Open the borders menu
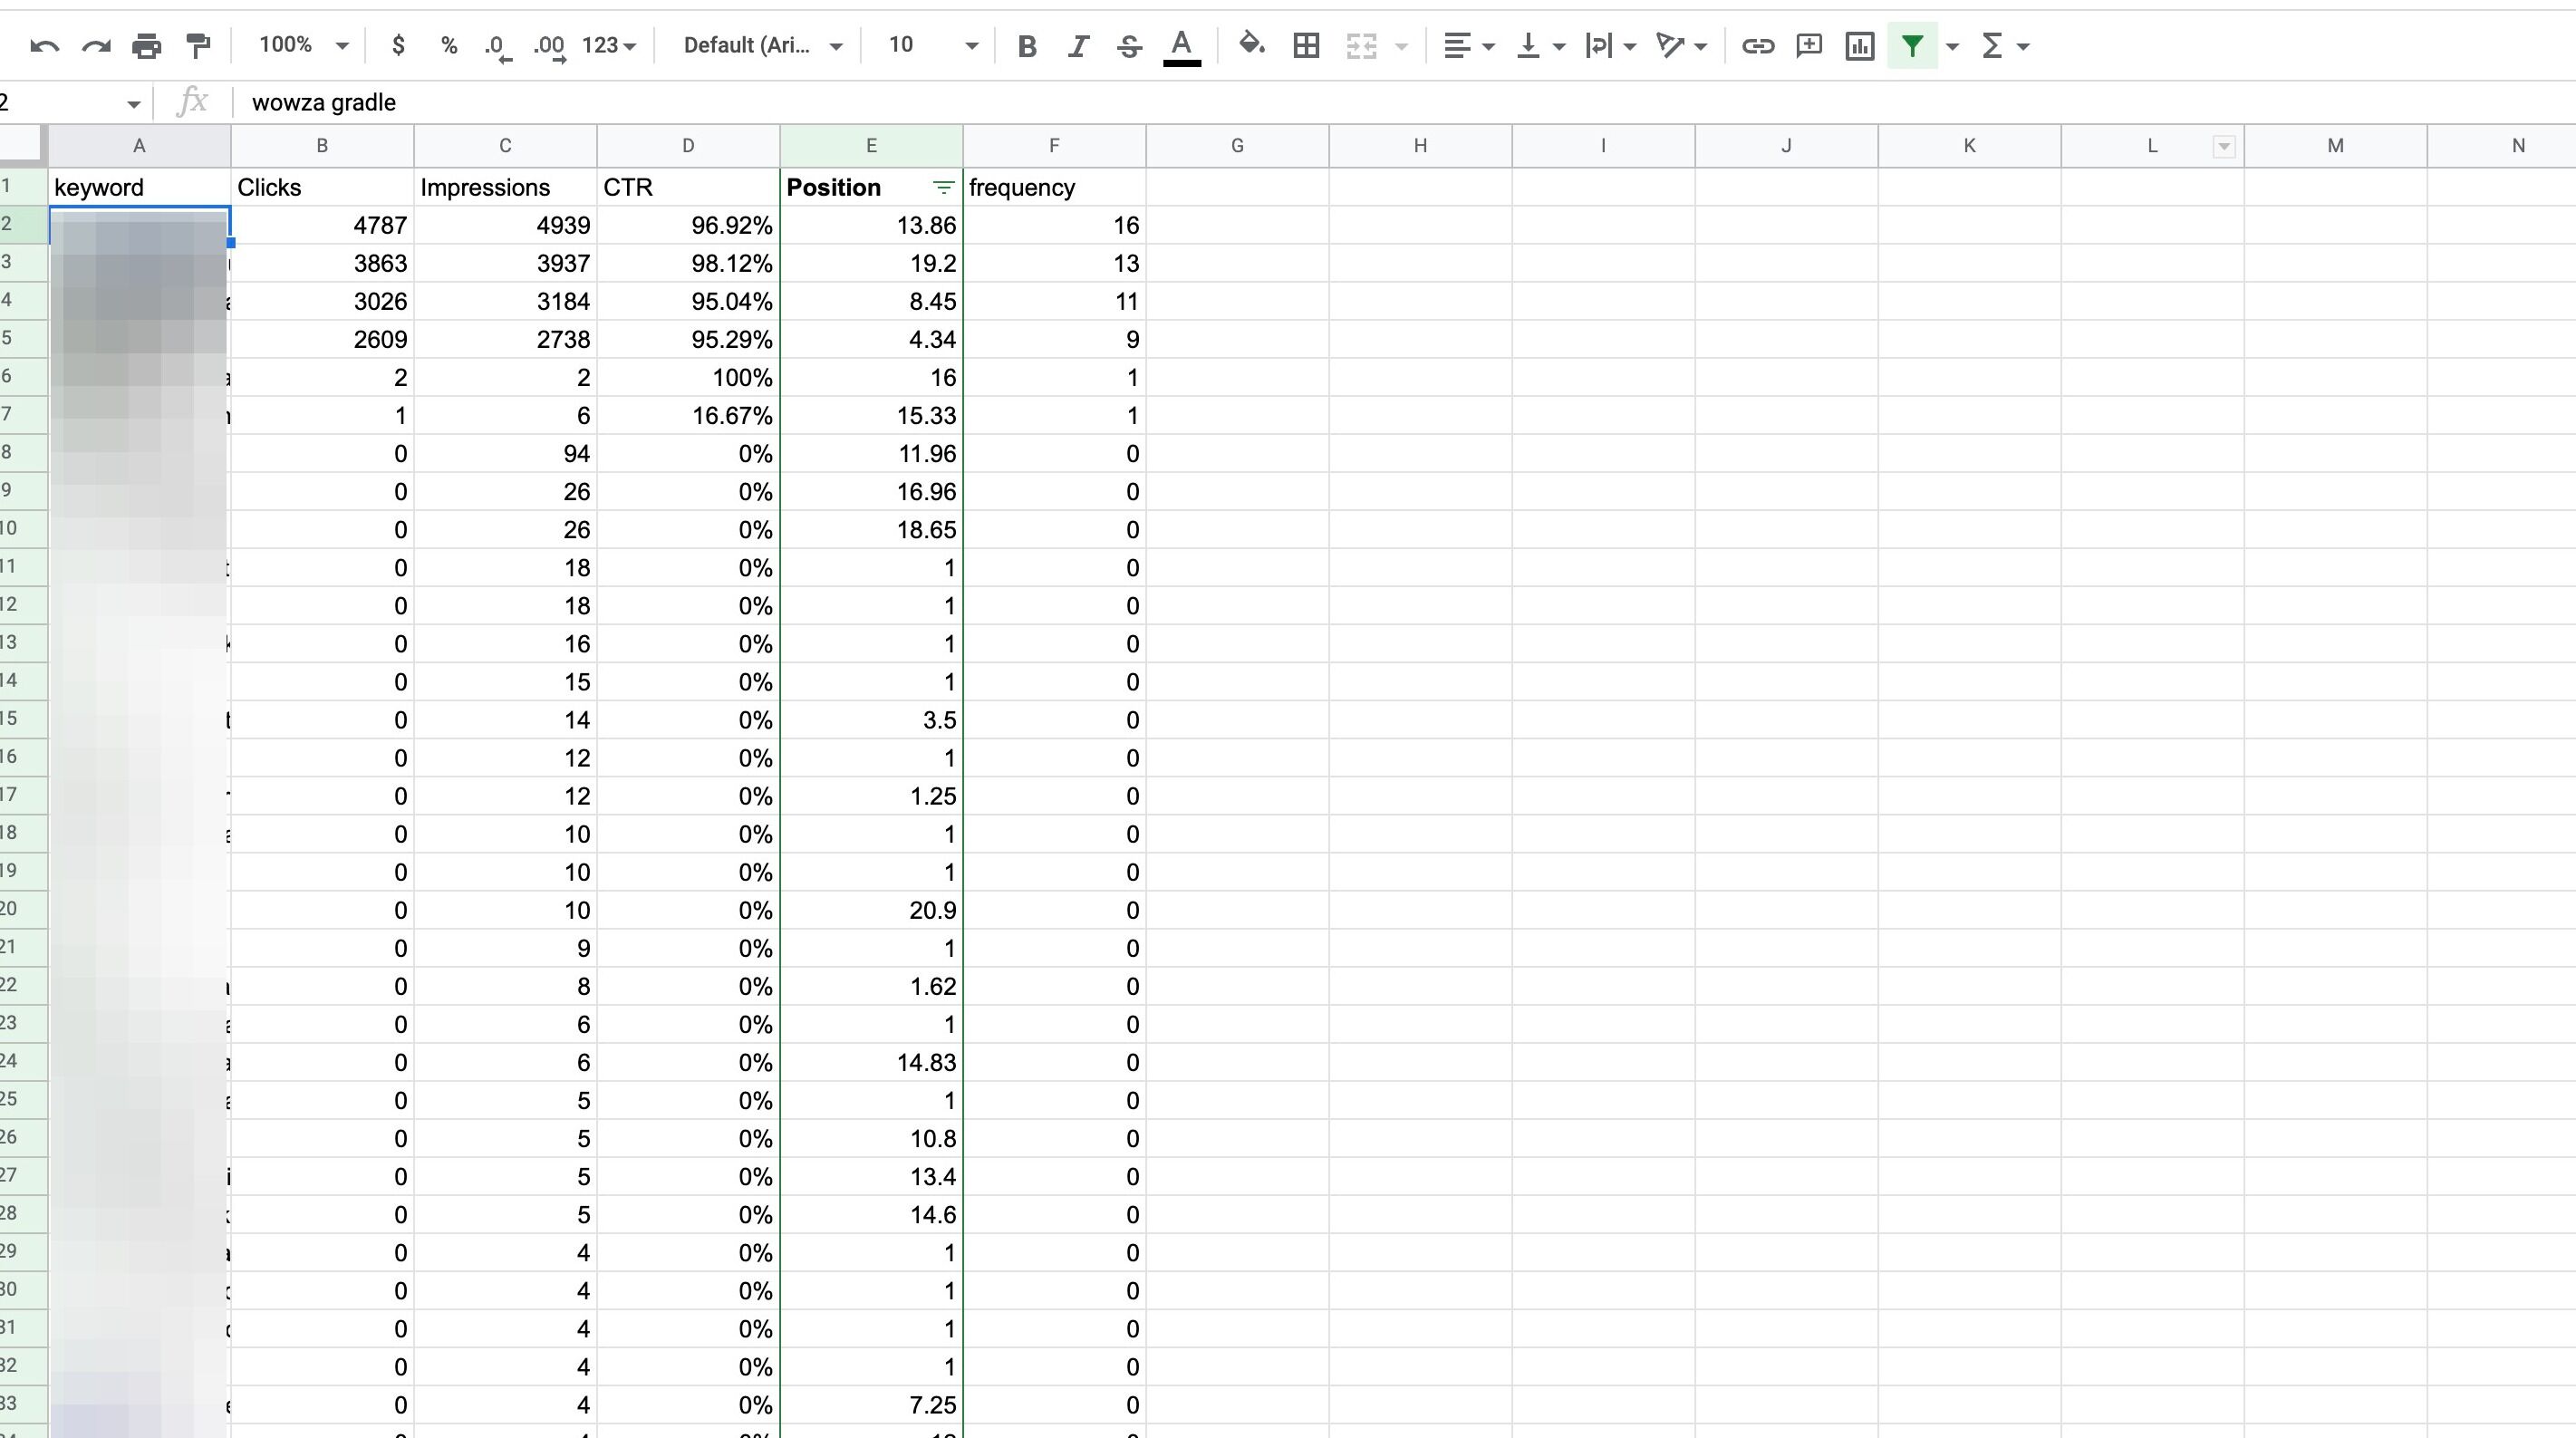Viewport: 2576px width, 1438px height. (x=1306, y=46)
